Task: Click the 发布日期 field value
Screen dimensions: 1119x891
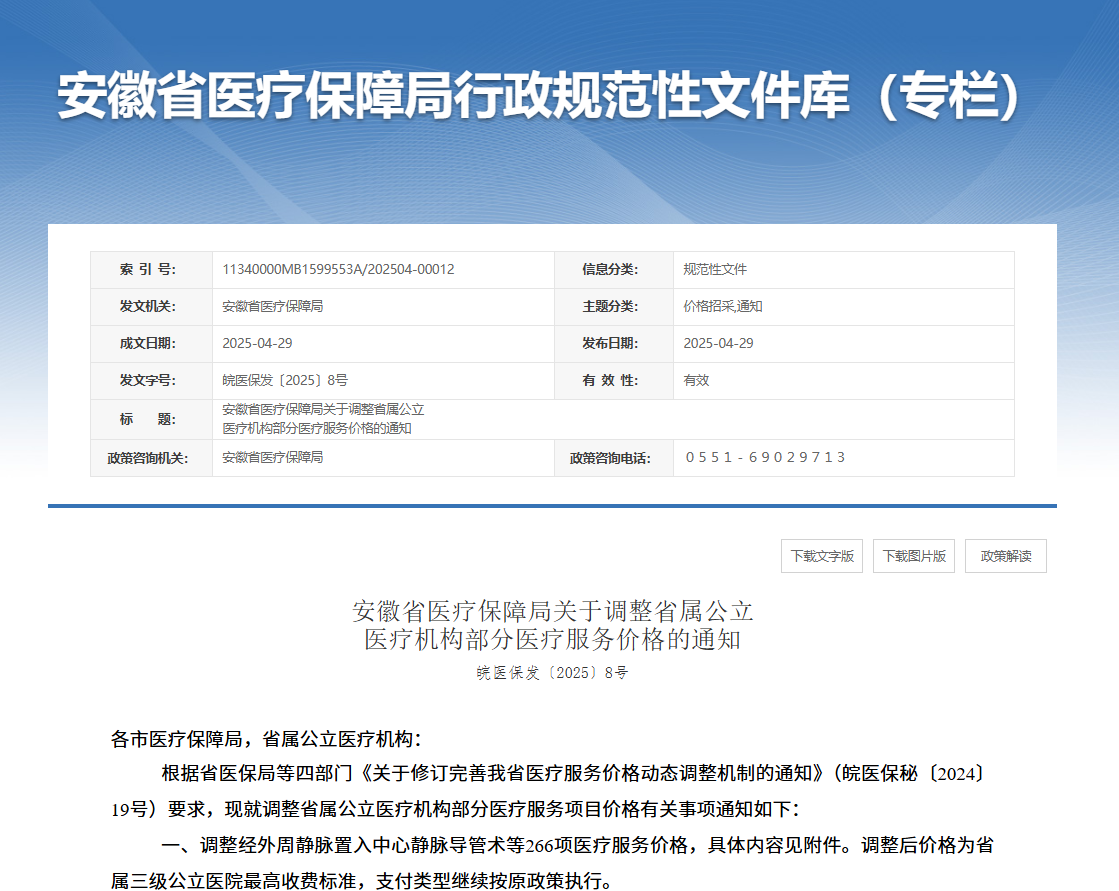Action: [x=716, y=344]
